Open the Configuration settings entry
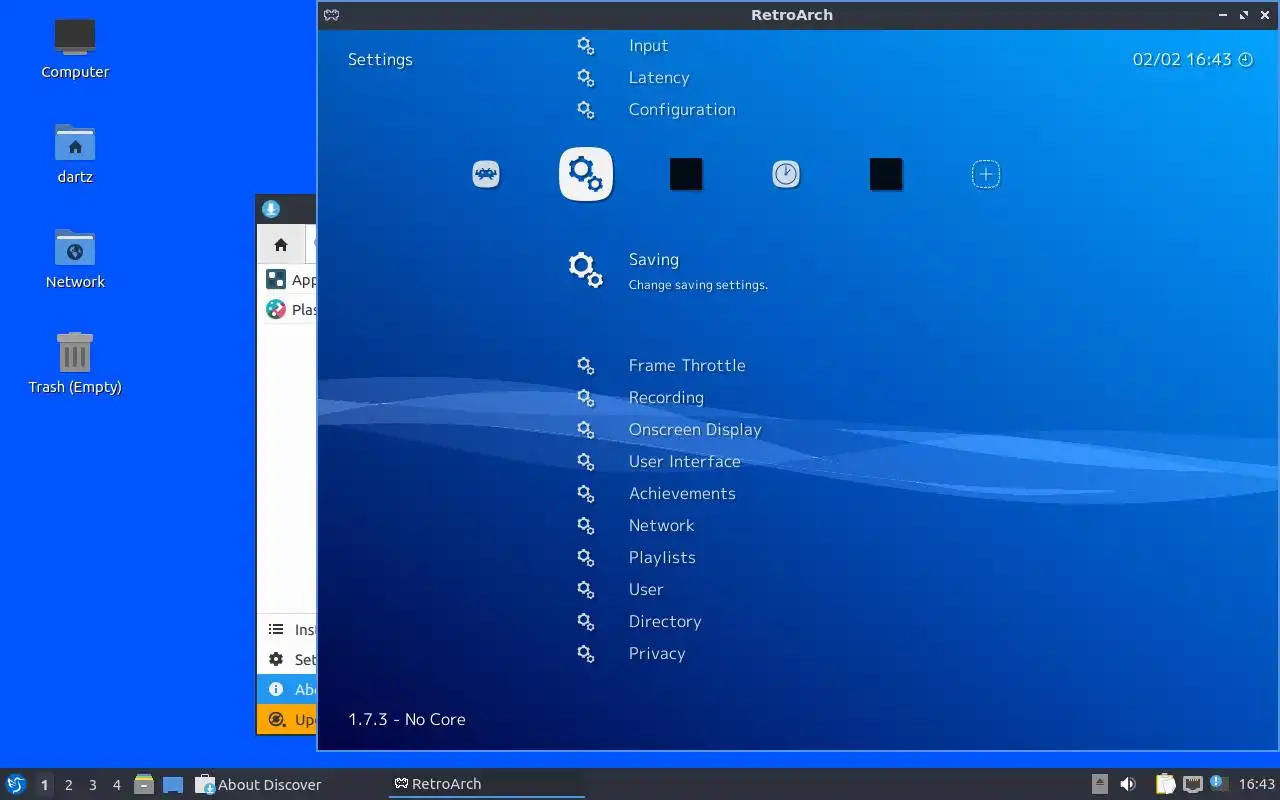This screenshot has height=800, width=1280. pos(682,110)
